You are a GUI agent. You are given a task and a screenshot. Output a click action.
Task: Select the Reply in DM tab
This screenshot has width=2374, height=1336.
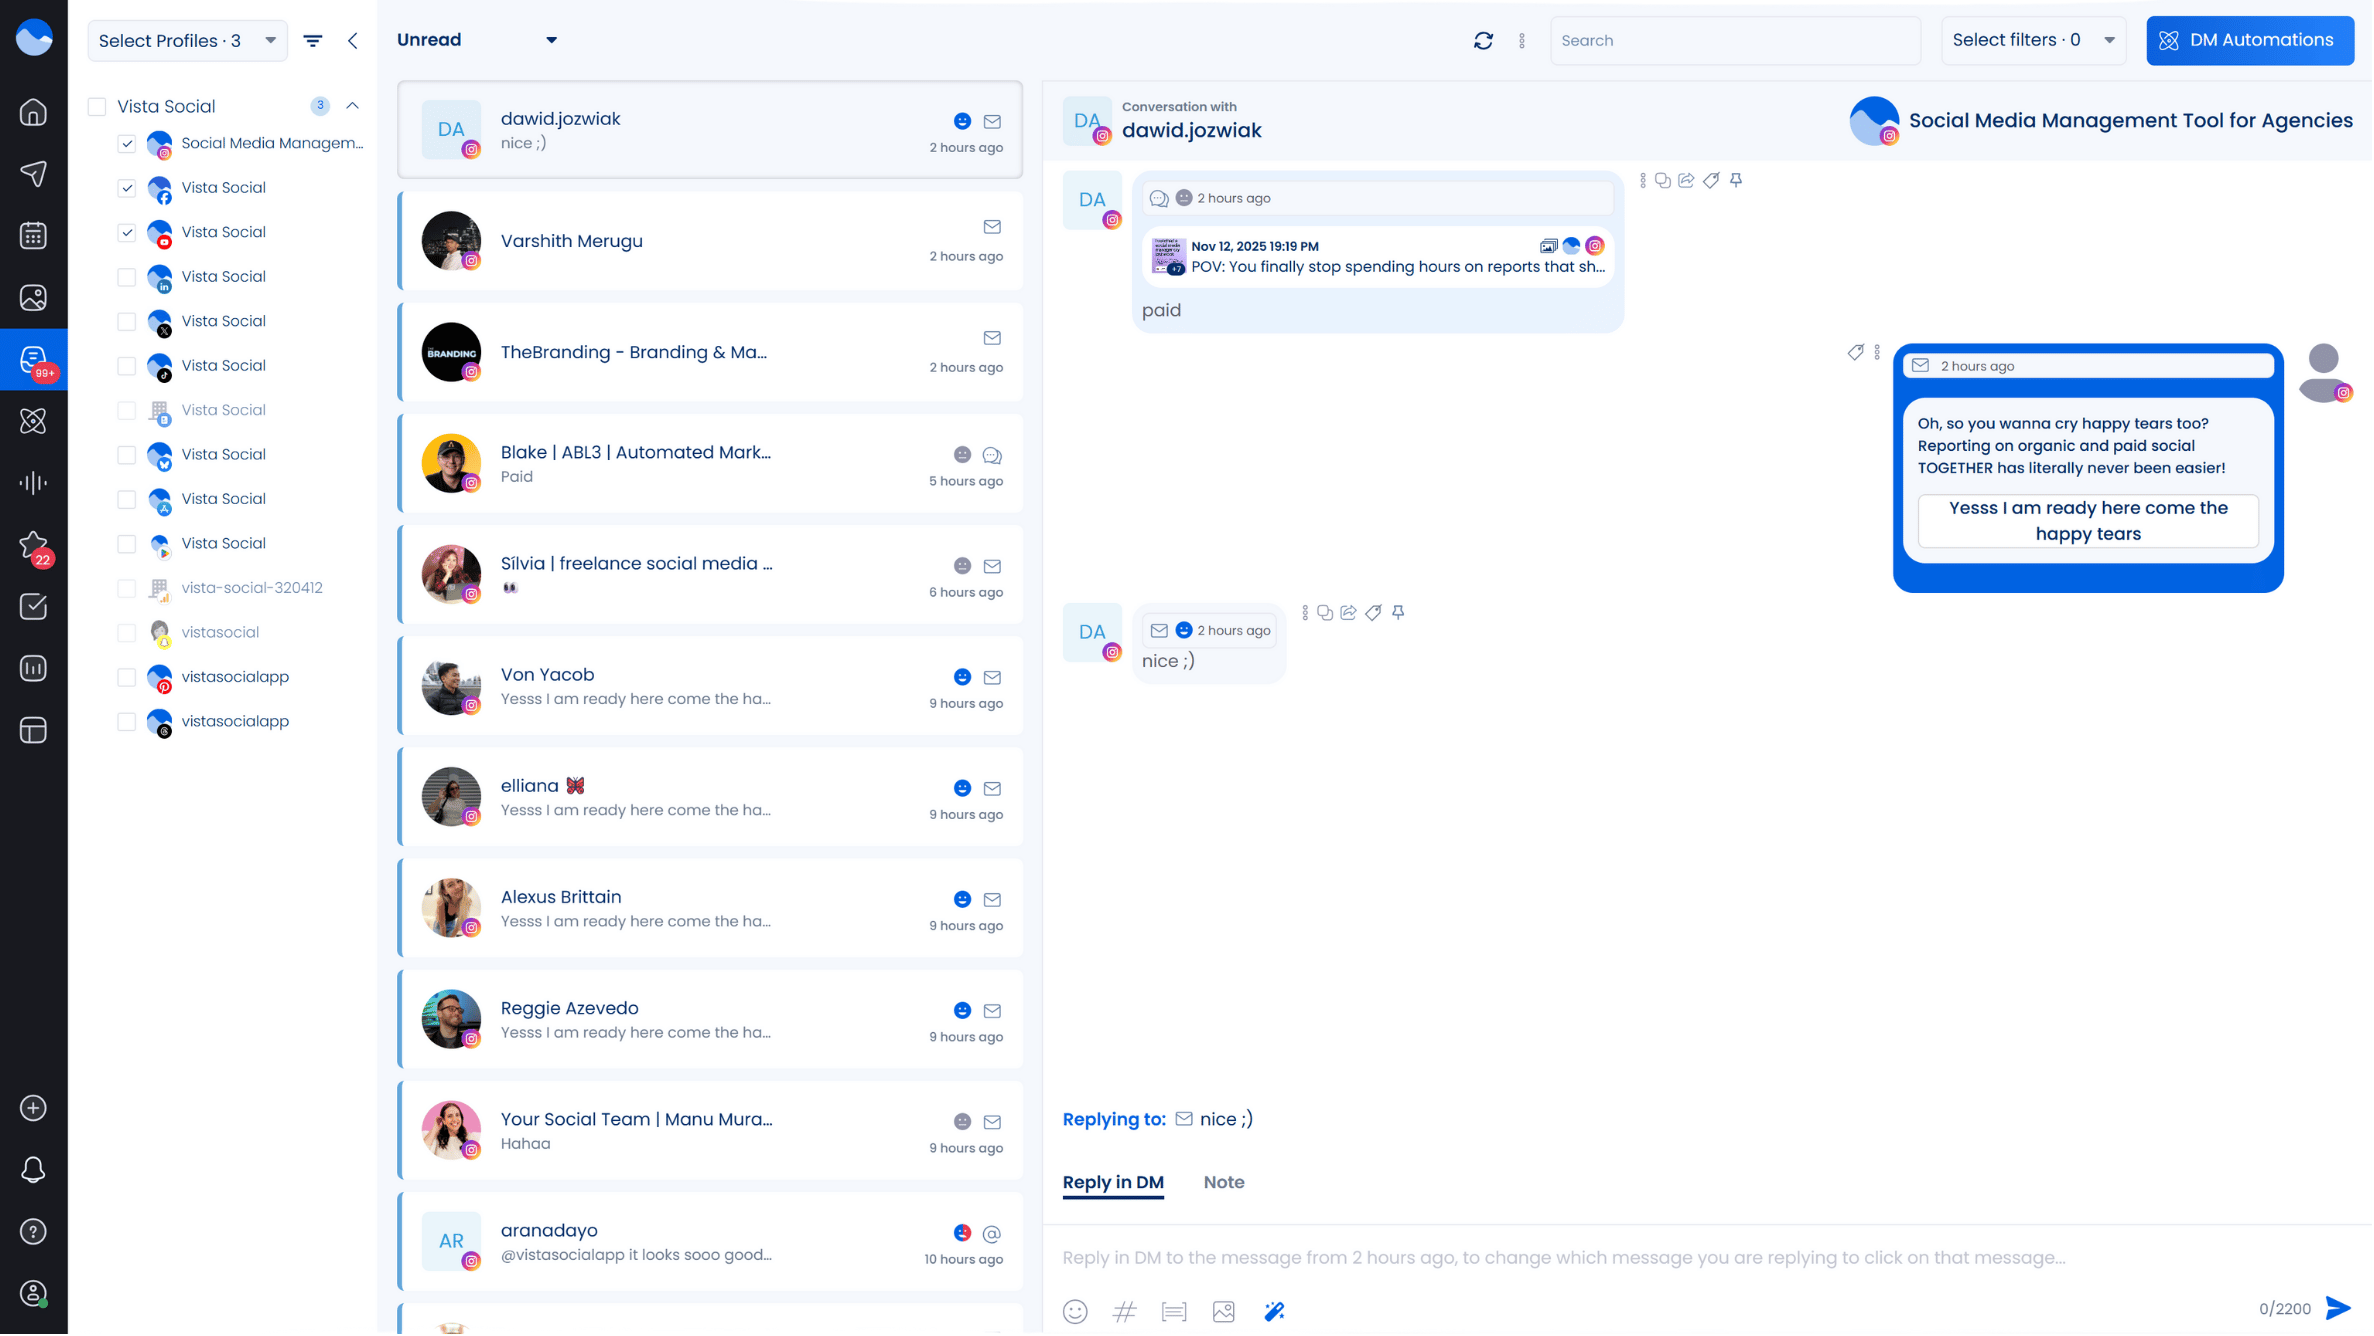coord(1113,1183)
